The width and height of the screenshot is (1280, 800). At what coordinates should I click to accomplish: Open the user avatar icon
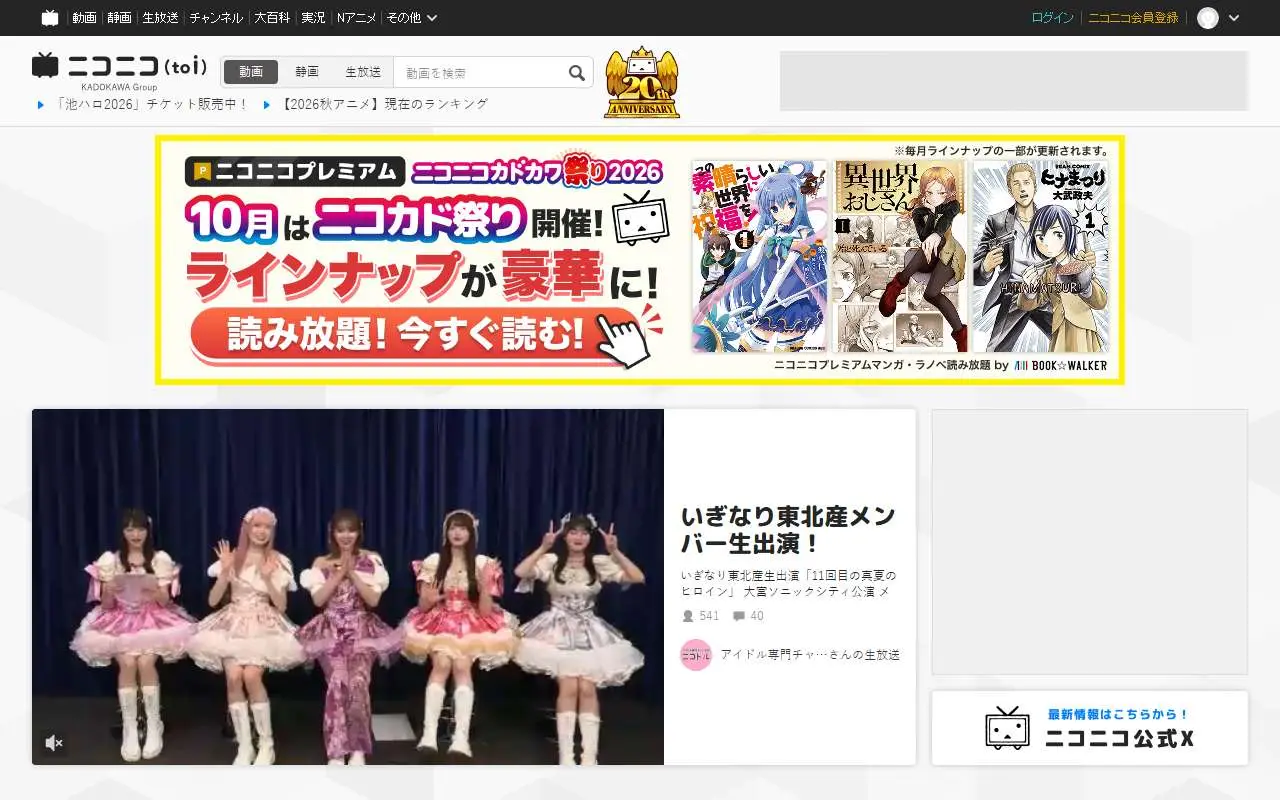(x=1208, y=18)
